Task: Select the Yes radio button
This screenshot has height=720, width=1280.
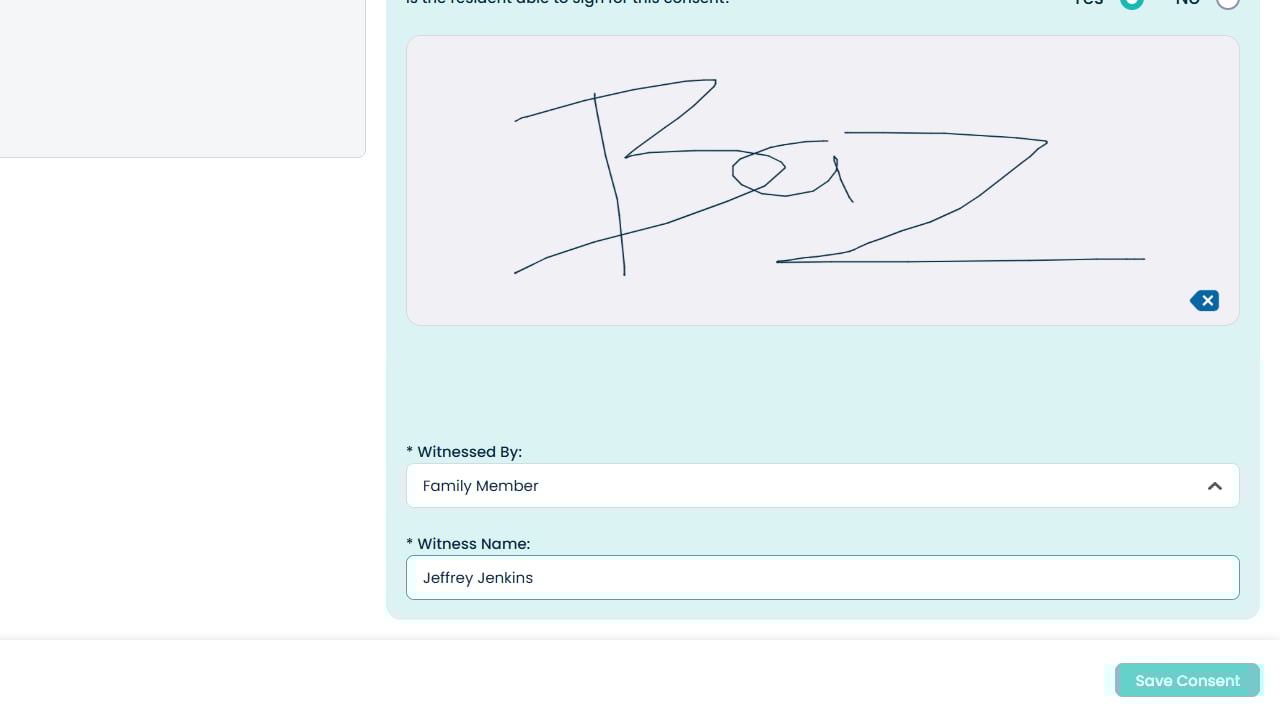Action: [x=1131, y=3]
